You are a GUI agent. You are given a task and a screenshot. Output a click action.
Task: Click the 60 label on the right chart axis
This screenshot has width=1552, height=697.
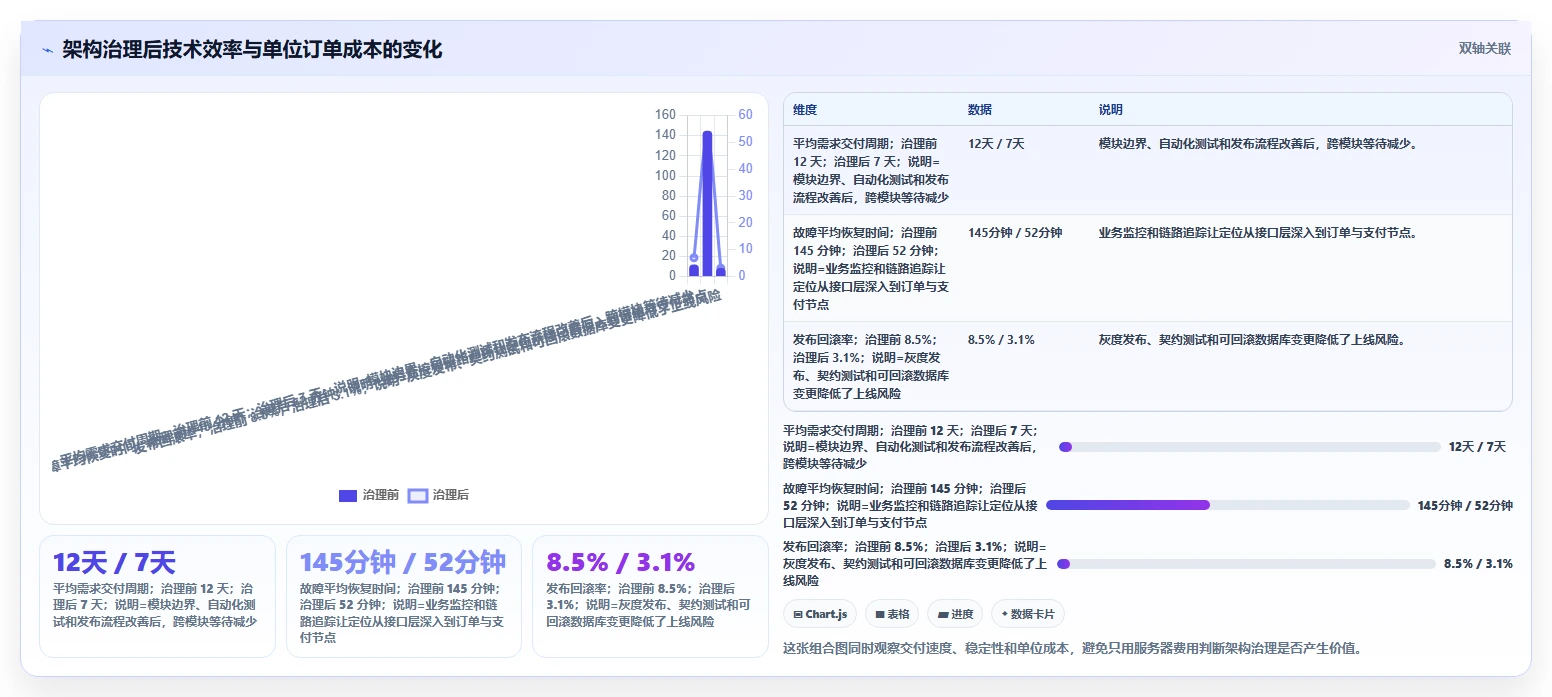[x=746, y=114]
